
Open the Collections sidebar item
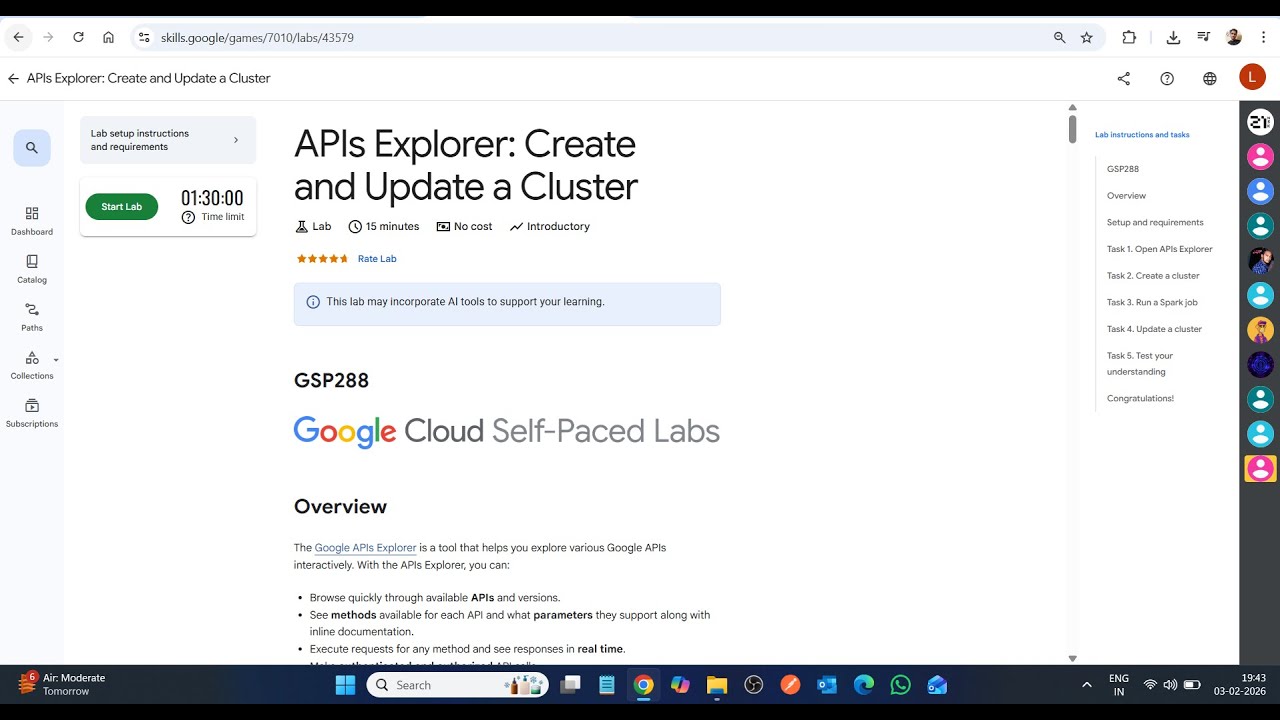tap(32, 365)
